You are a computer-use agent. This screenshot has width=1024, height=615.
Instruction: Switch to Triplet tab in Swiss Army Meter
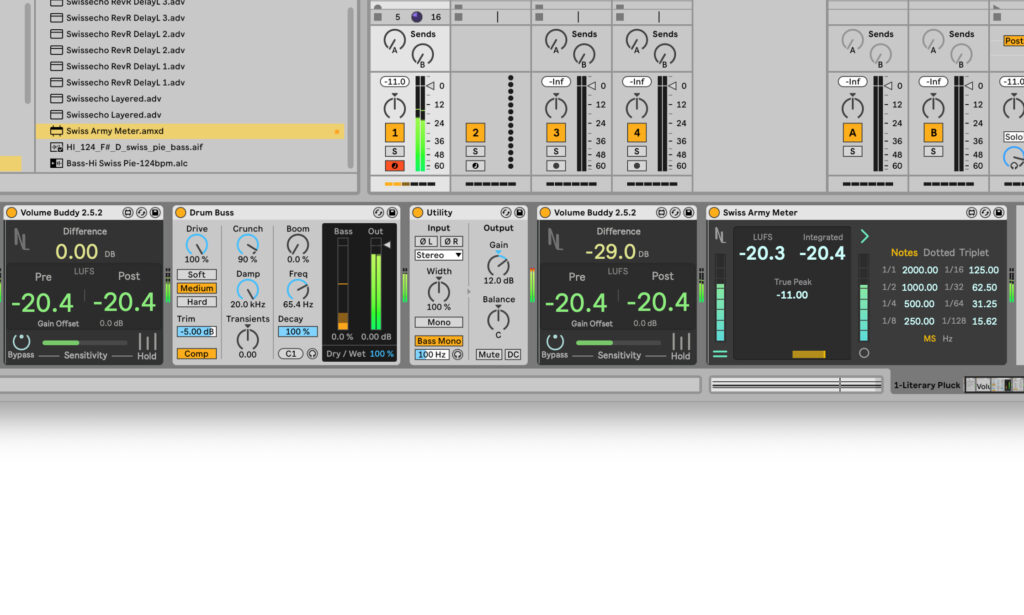[974, 253]
